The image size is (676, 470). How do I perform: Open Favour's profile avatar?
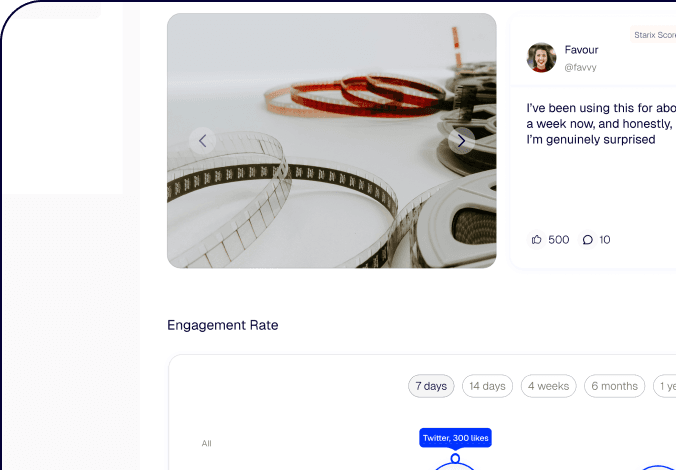click(x=542, y=58)
